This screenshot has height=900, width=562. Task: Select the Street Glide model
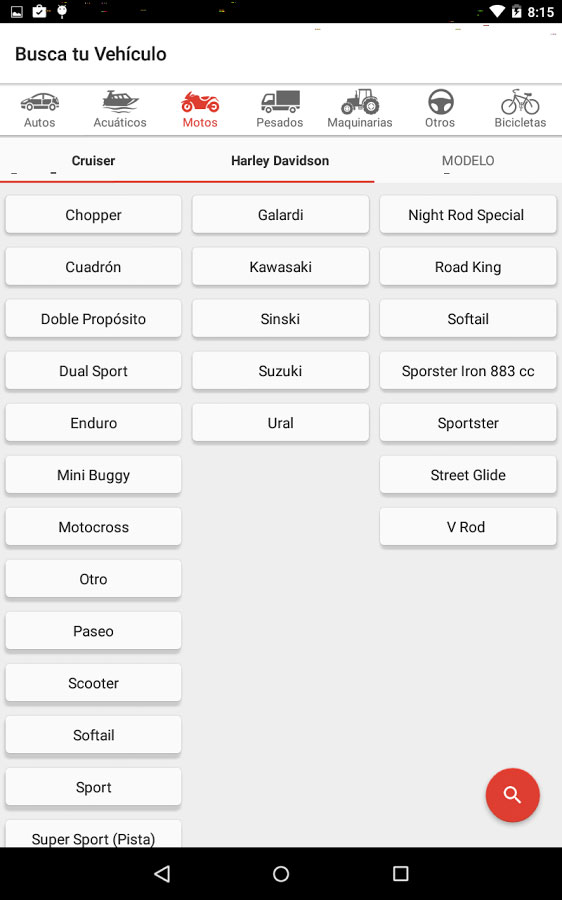point(468,475)
